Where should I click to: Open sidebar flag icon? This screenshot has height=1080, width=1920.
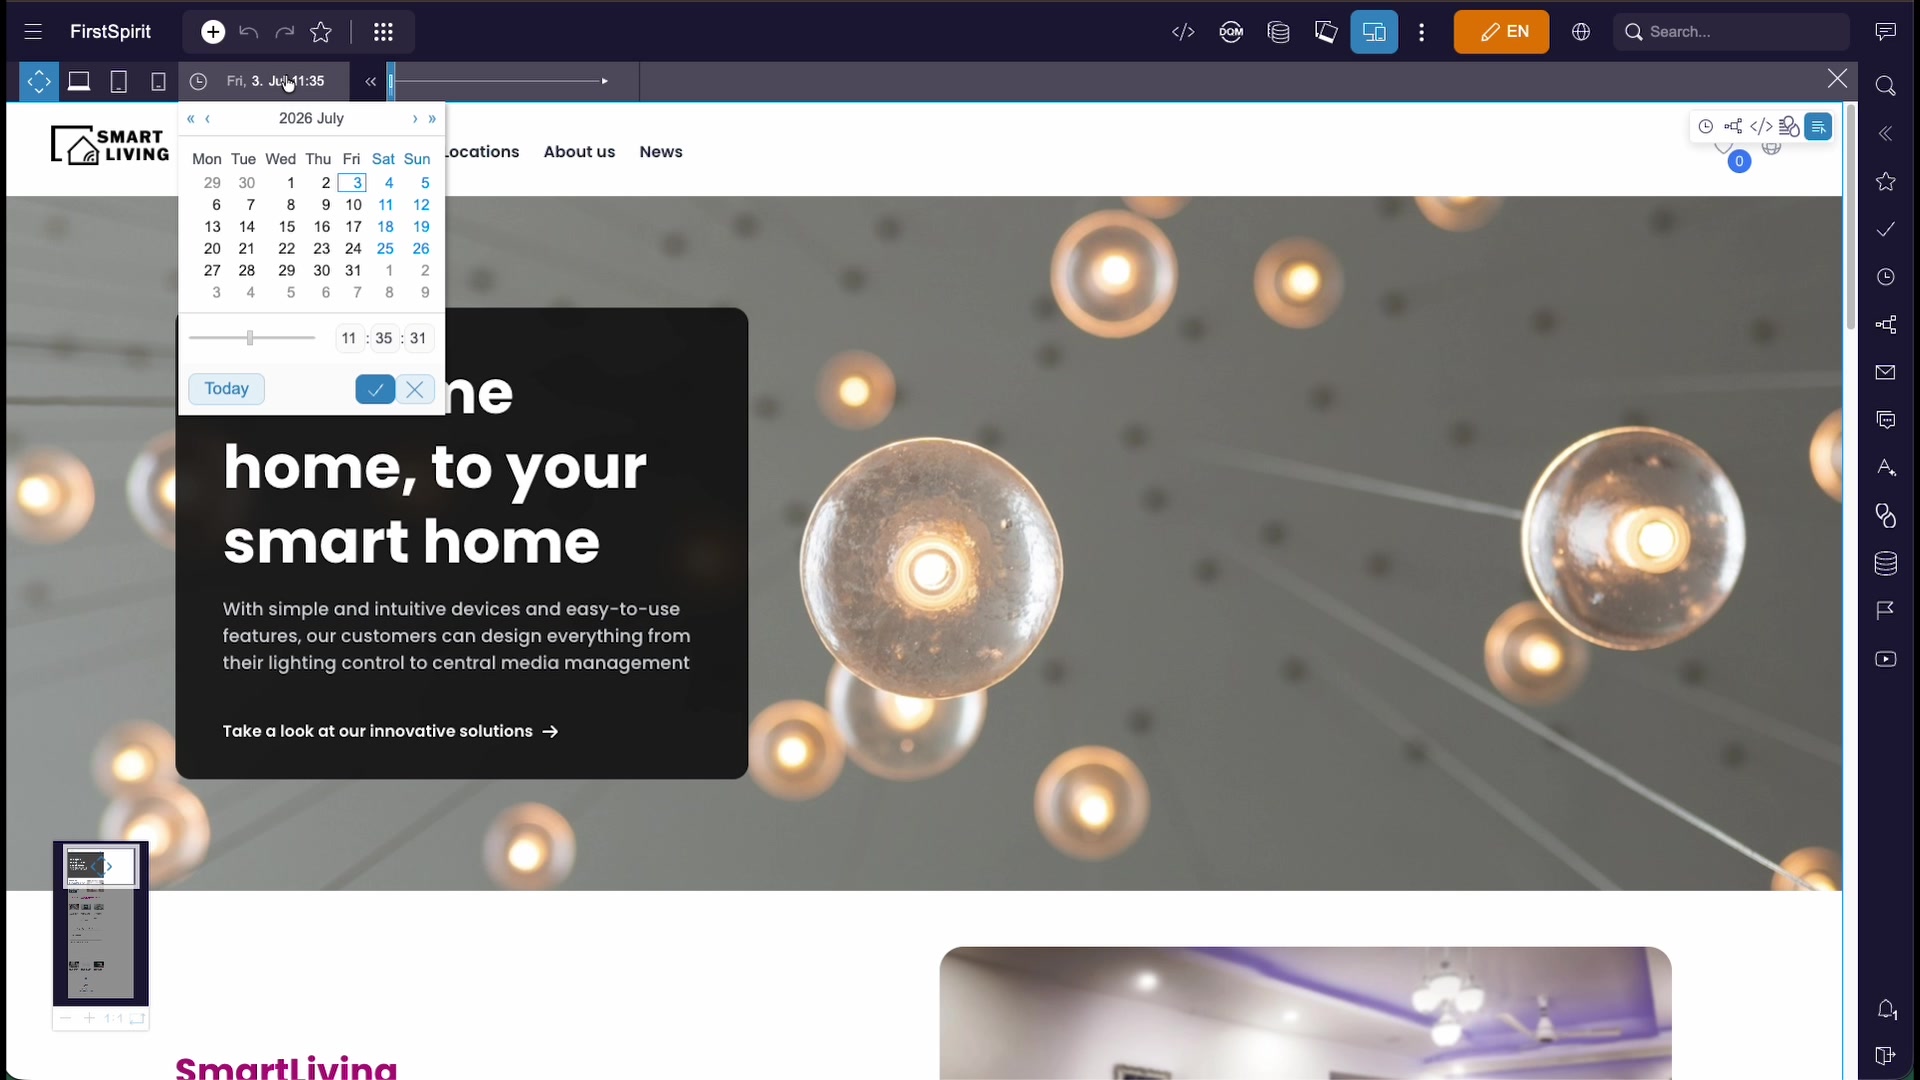(1886, 611)
